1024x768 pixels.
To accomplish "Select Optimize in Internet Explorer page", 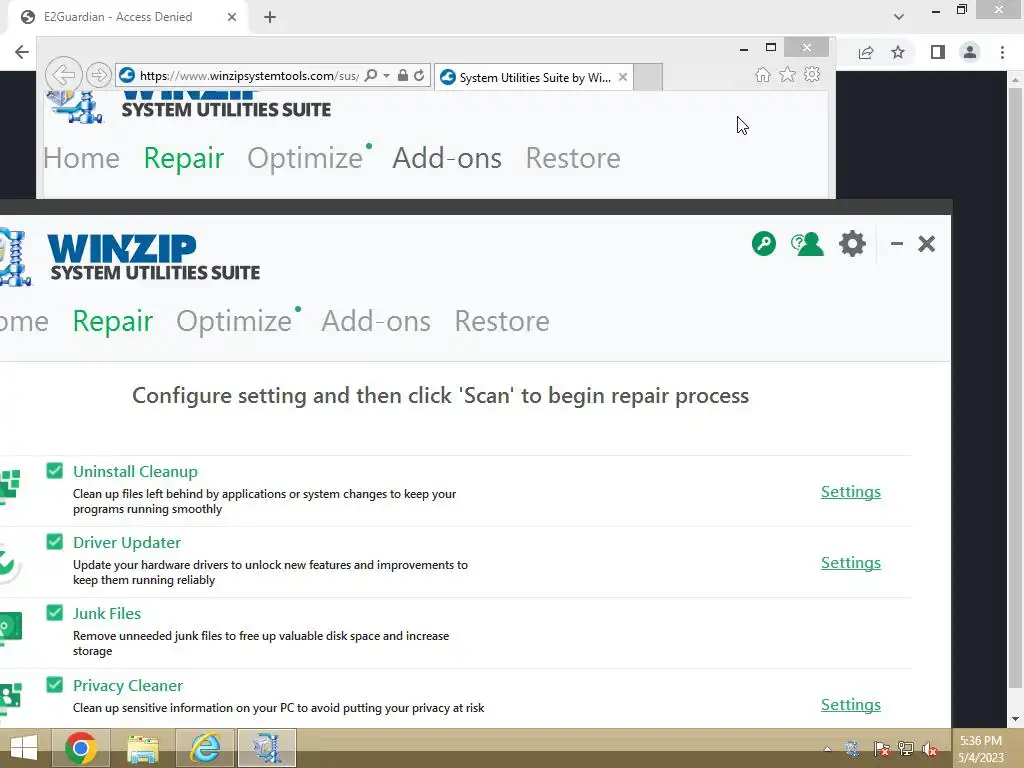I will click(305, 159).
